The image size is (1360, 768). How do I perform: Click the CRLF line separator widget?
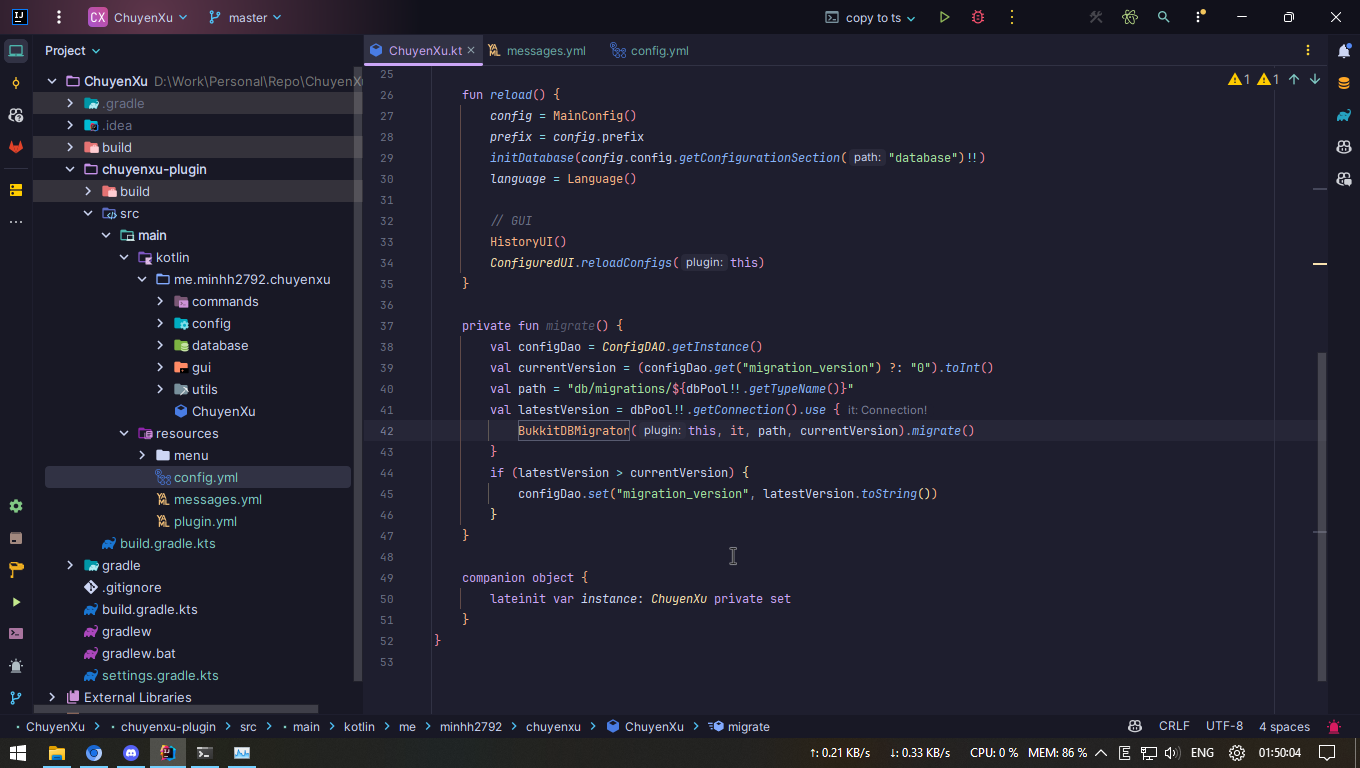point(1174,726)
